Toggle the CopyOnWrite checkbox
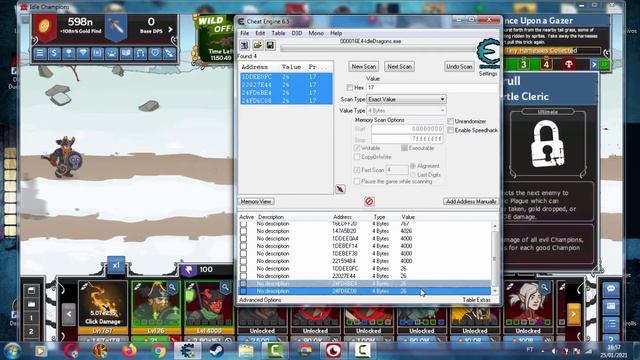640x360 pixels. point(357,157)
